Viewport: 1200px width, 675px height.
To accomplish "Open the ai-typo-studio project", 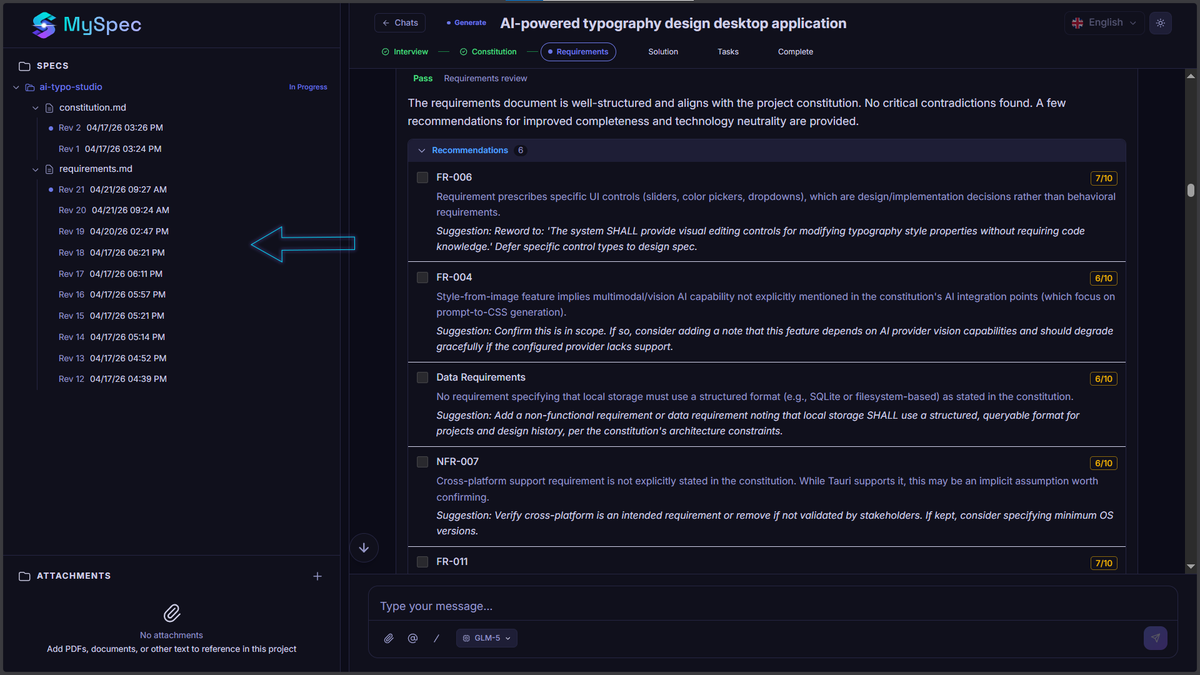I will pos(71,87).
